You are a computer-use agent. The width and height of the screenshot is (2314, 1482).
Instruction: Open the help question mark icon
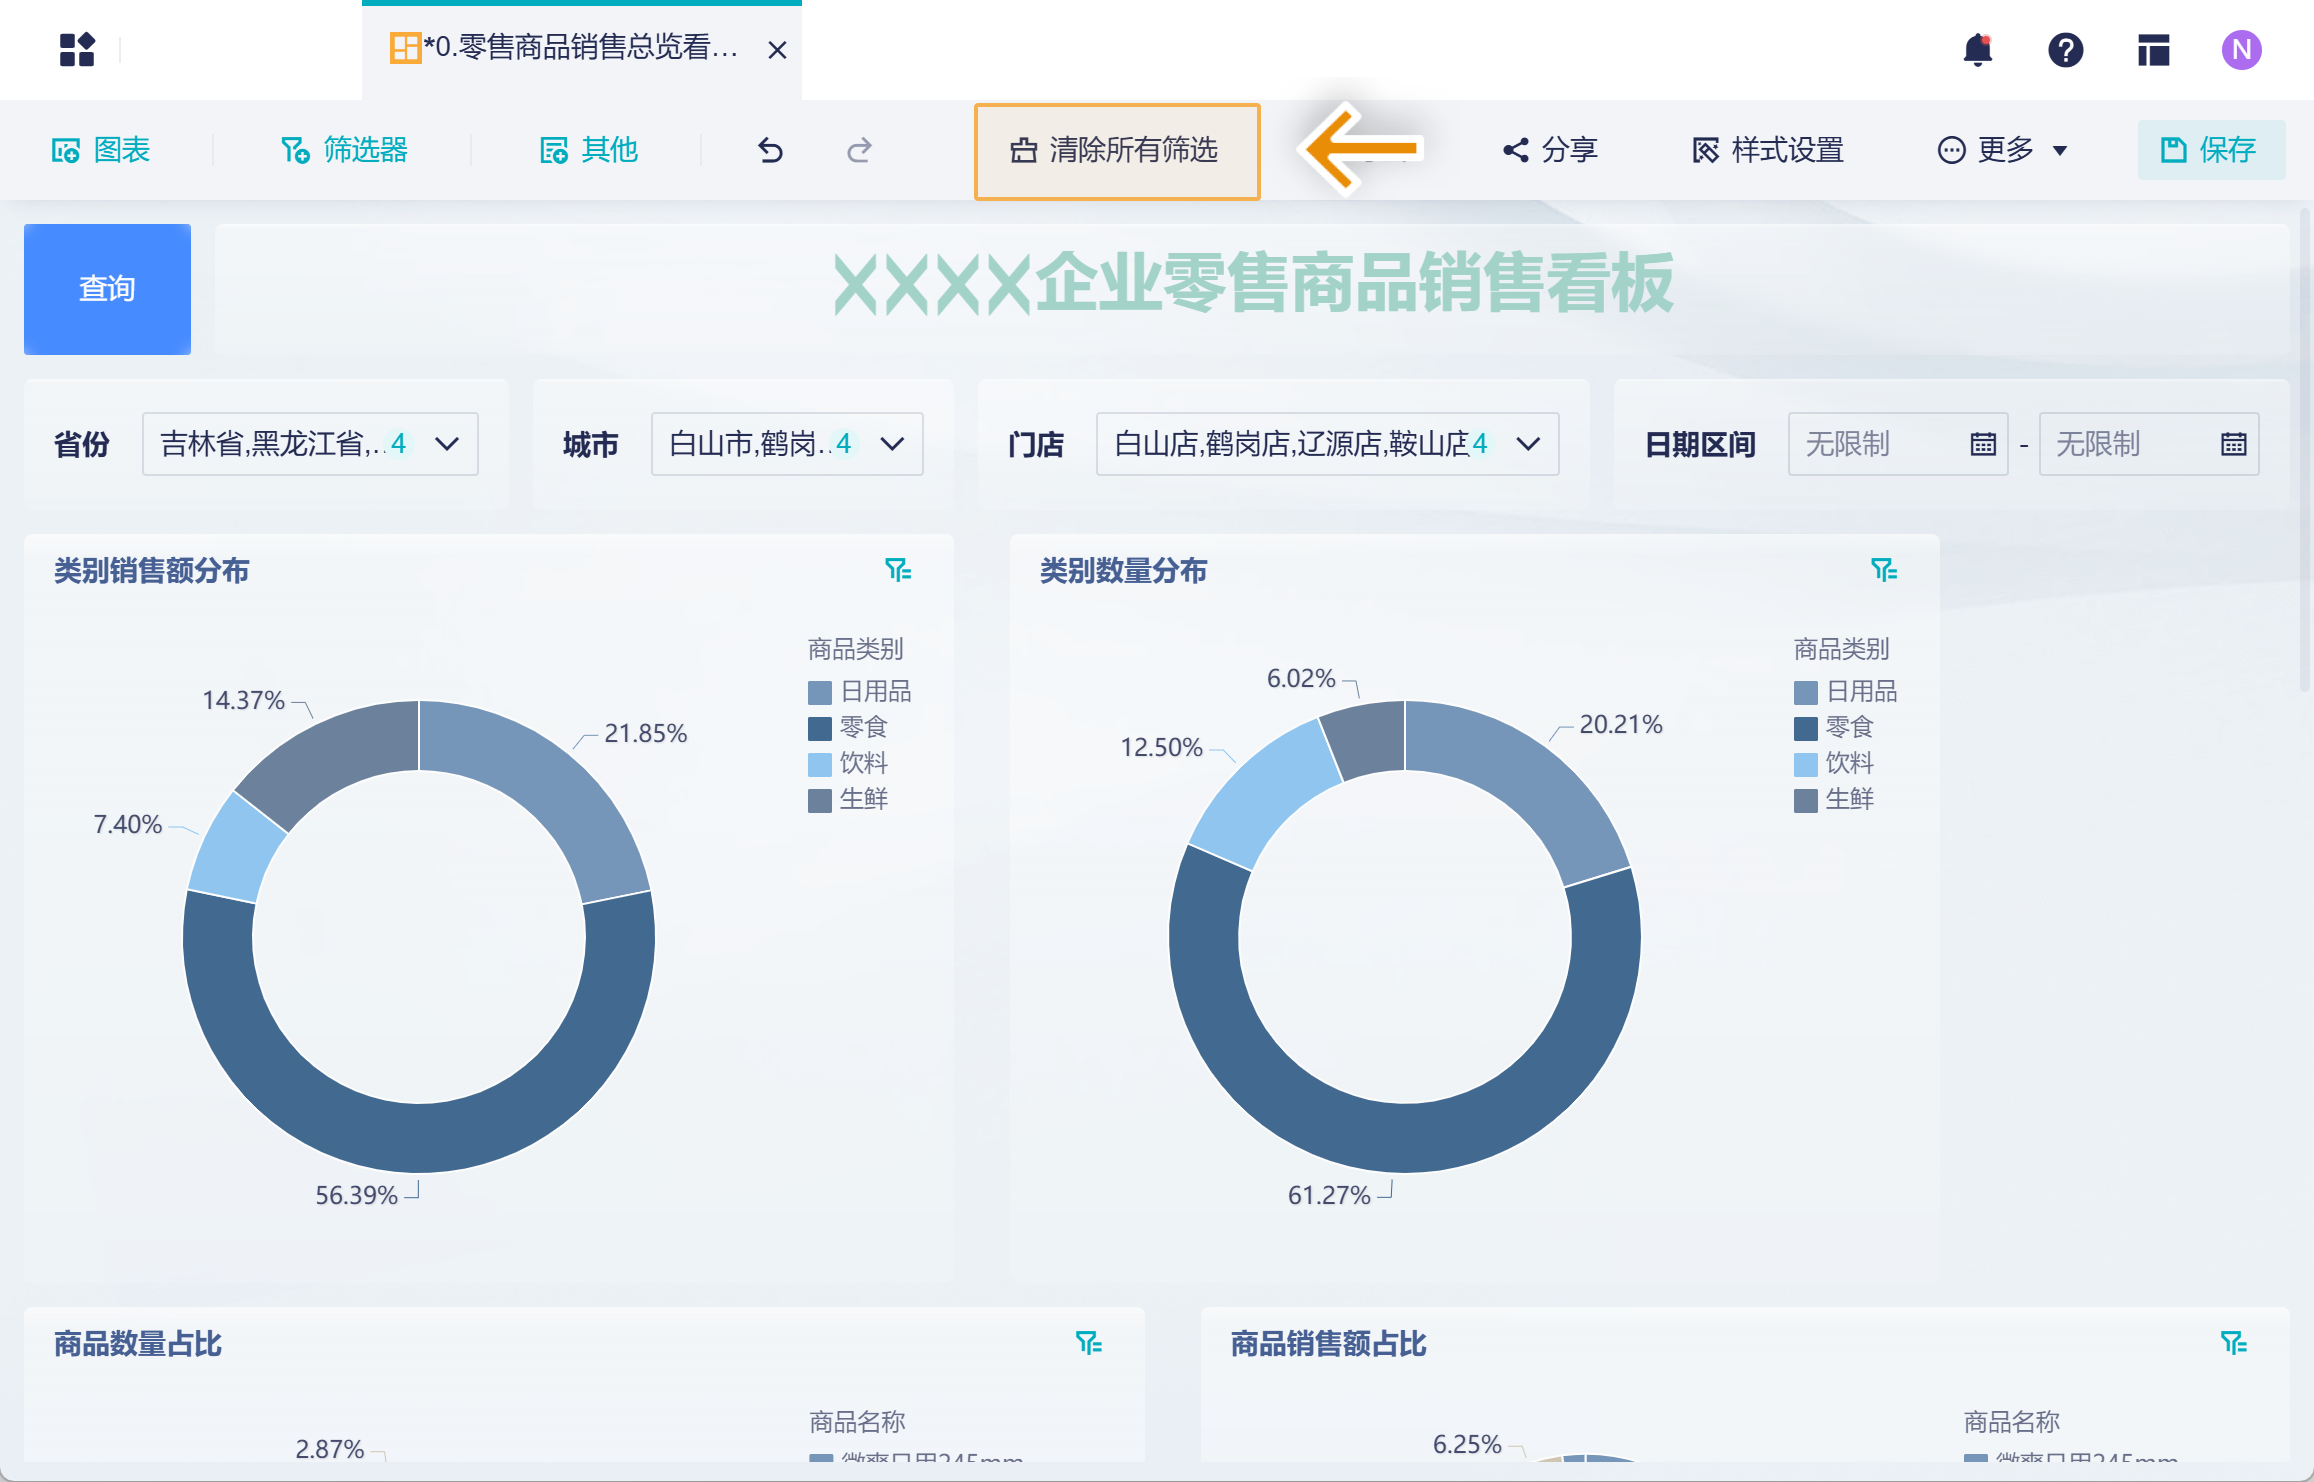2065,50
